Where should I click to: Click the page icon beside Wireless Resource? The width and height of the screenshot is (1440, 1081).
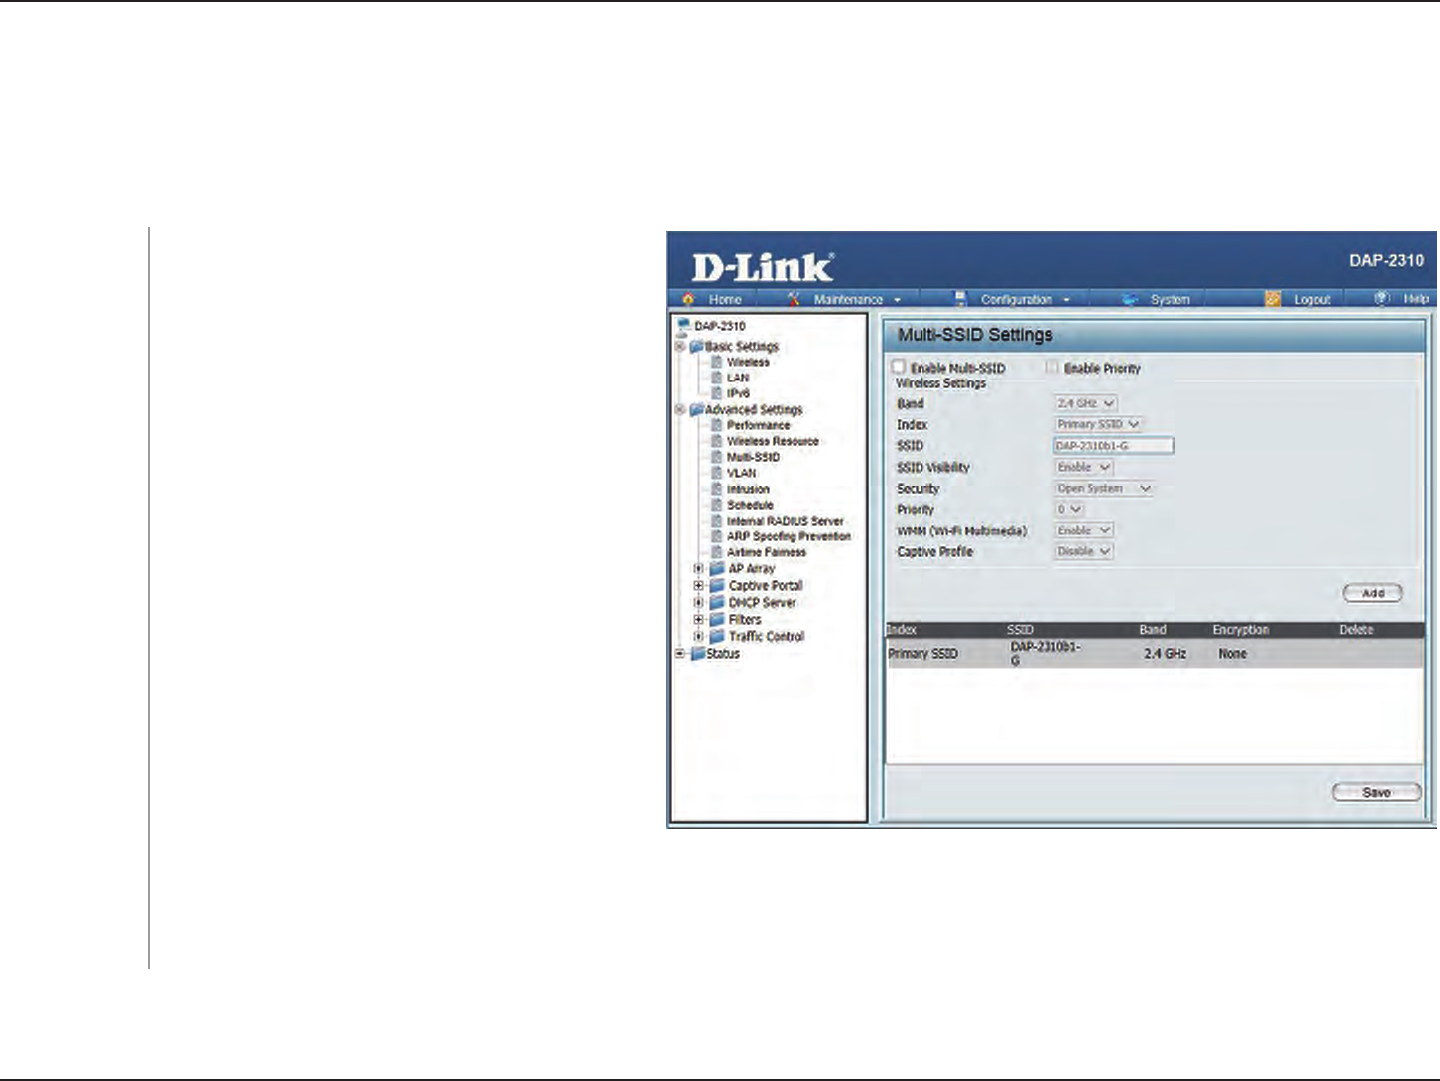716,441
